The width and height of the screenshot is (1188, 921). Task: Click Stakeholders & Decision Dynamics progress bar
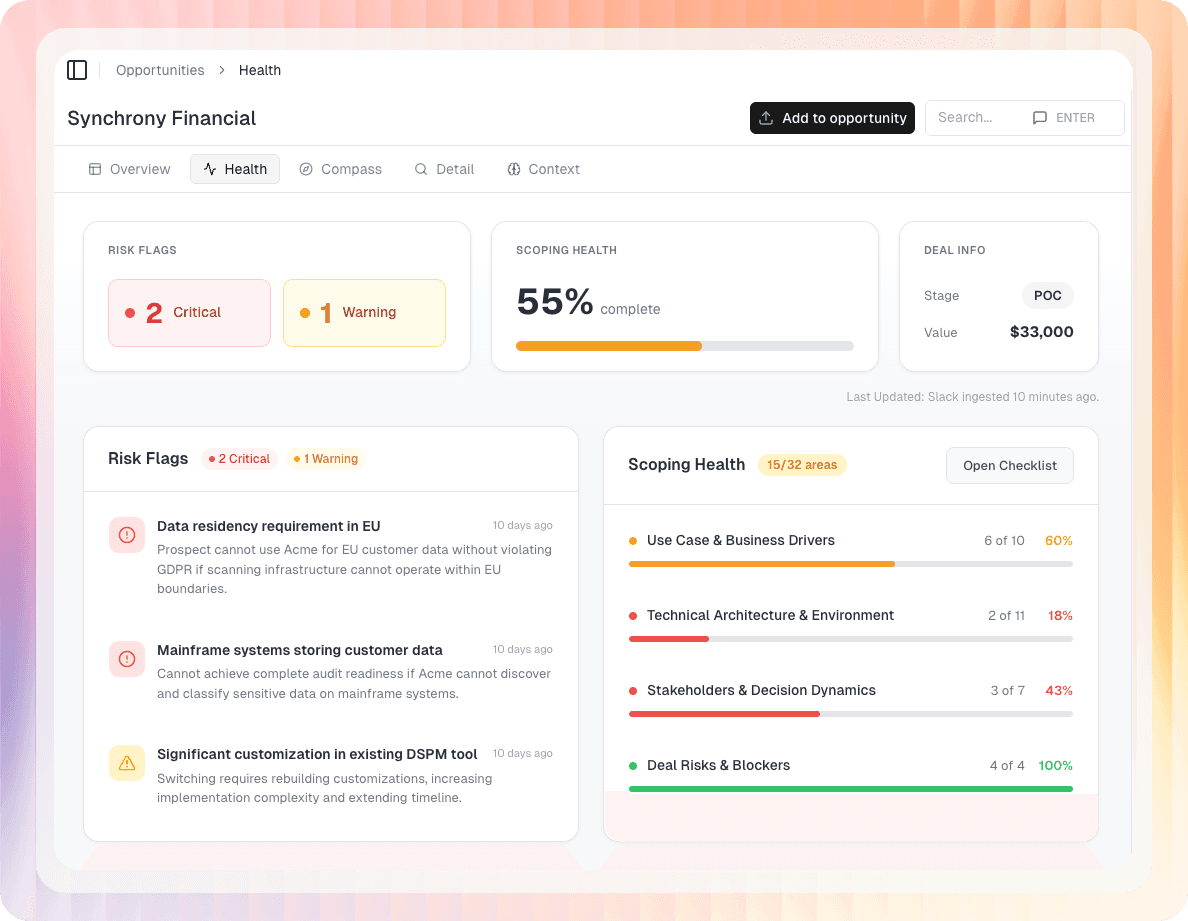[851, 714]
